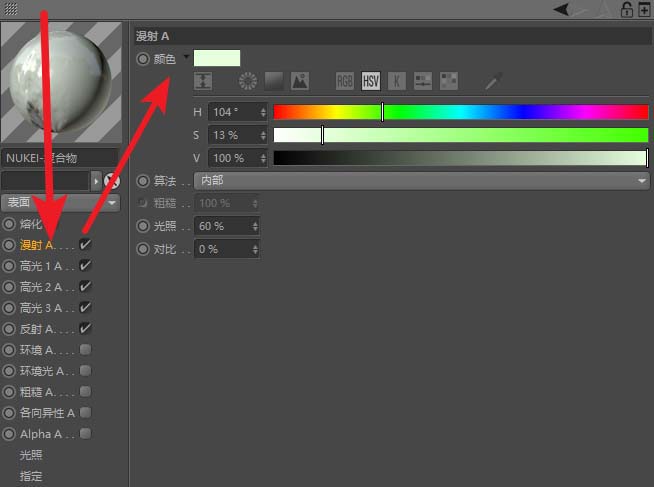Open the 算法 内部 dropdown
Viewport: 654px width, 487px height.
tap(422, 181)
